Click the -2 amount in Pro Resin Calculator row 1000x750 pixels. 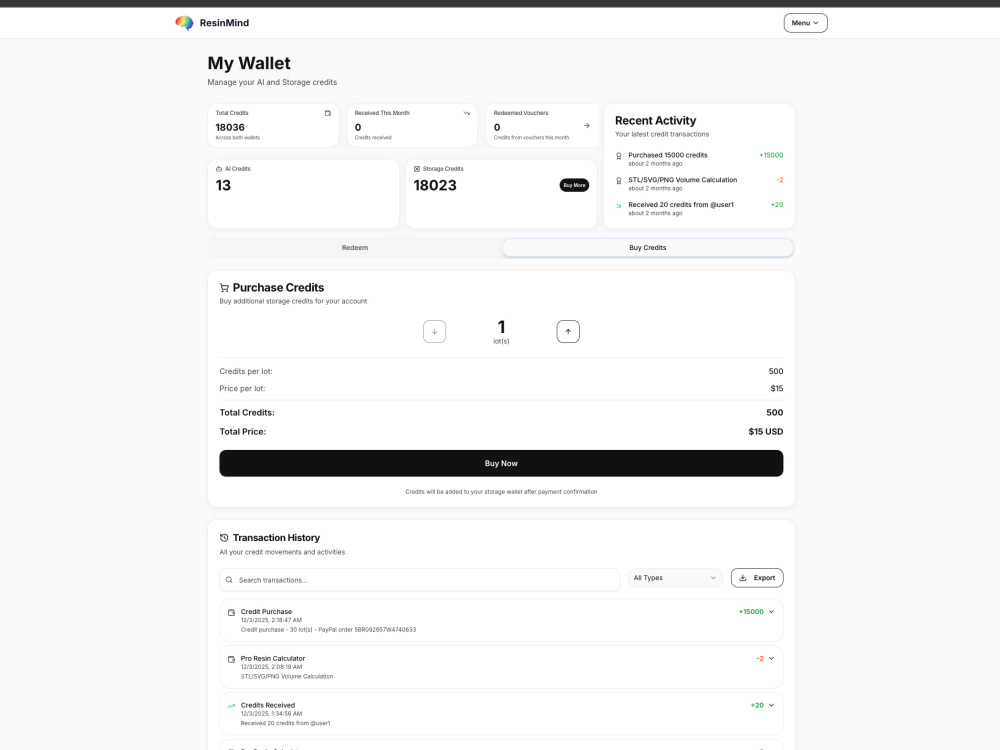tap(760, 659)
